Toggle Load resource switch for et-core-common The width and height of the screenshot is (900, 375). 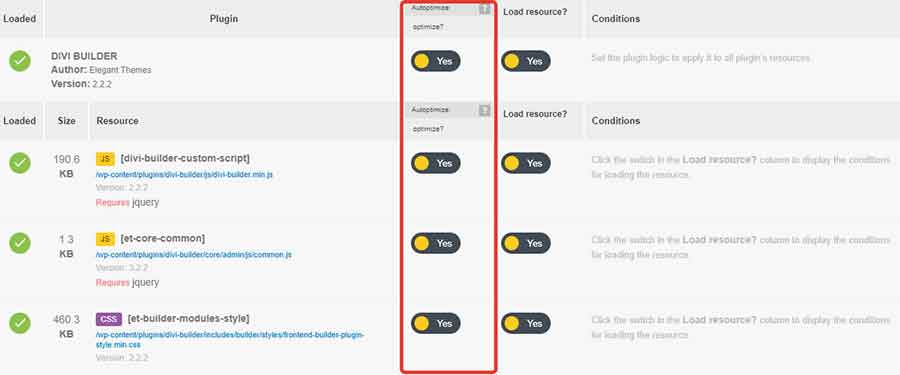[526, 243]
